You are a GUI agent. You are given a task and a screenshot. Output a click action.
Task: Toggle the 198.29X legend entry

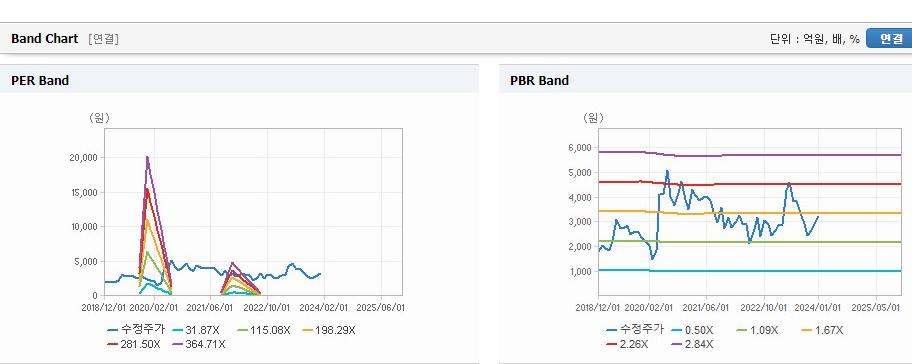coord(329,330)
